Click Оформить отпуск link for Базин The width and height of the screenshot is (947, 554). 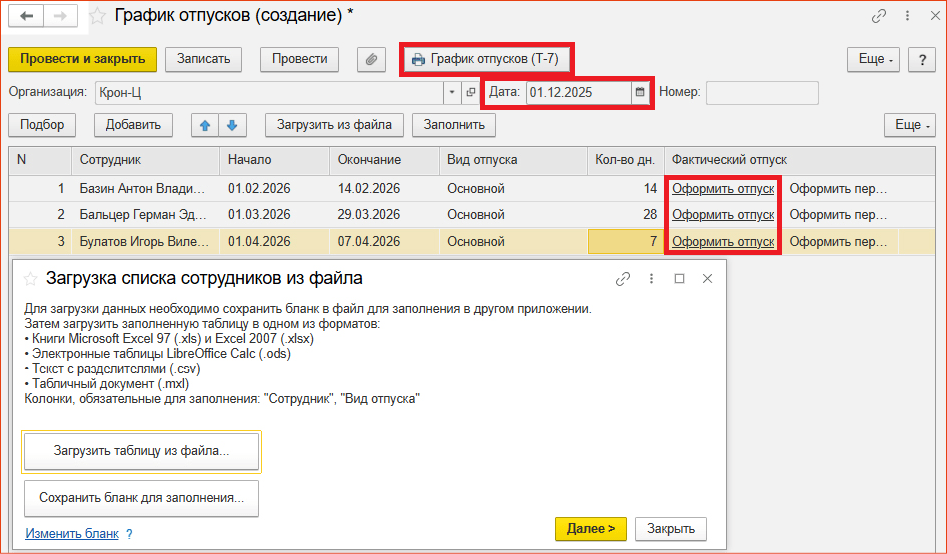tap(722, 188)
